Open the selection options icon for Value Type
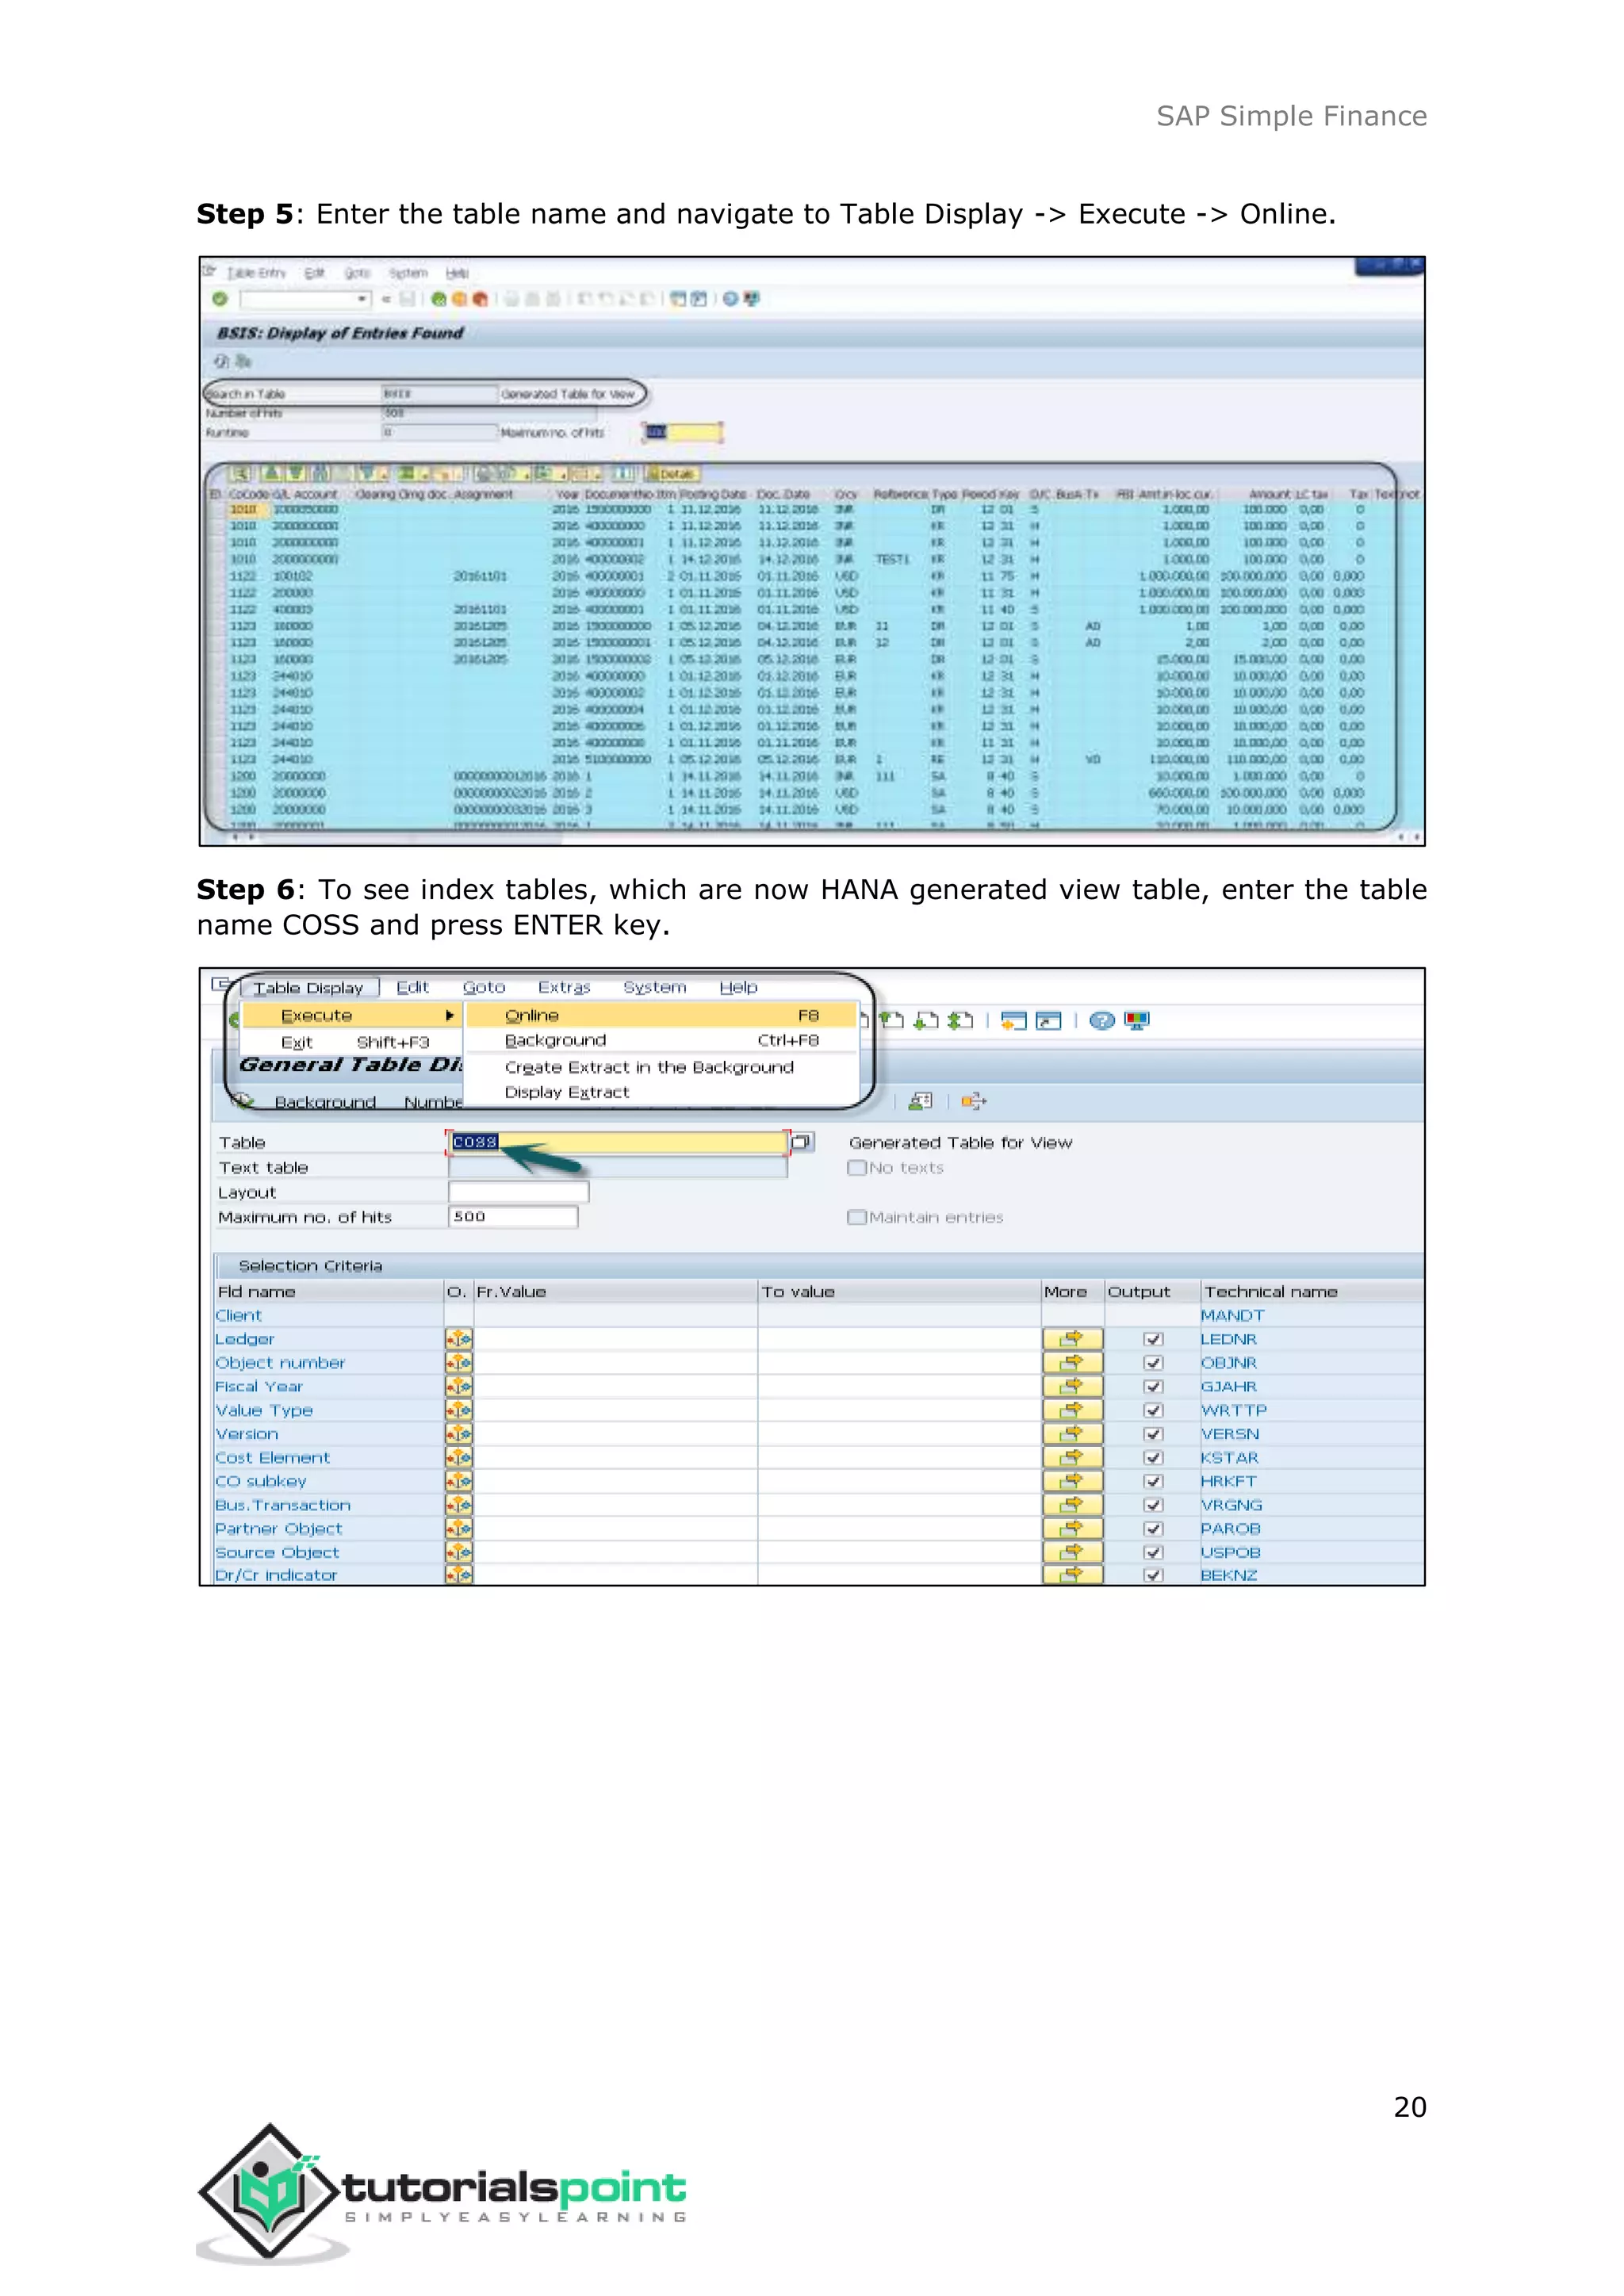 point(459,1410)
